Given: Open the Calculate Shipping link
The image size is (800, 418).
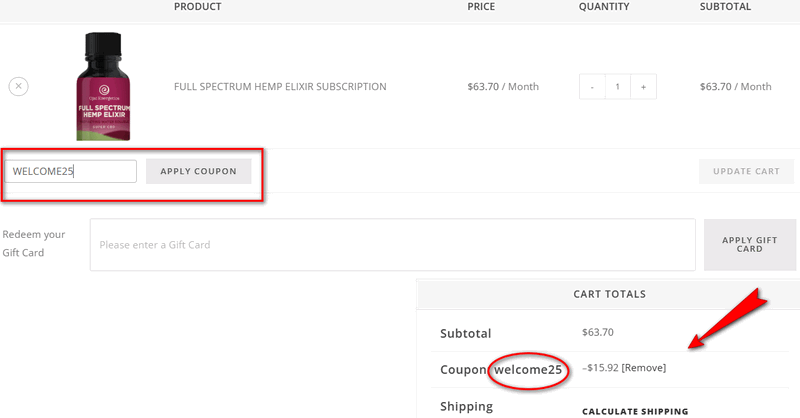Looking at the screenshot, I should (635, 411).
